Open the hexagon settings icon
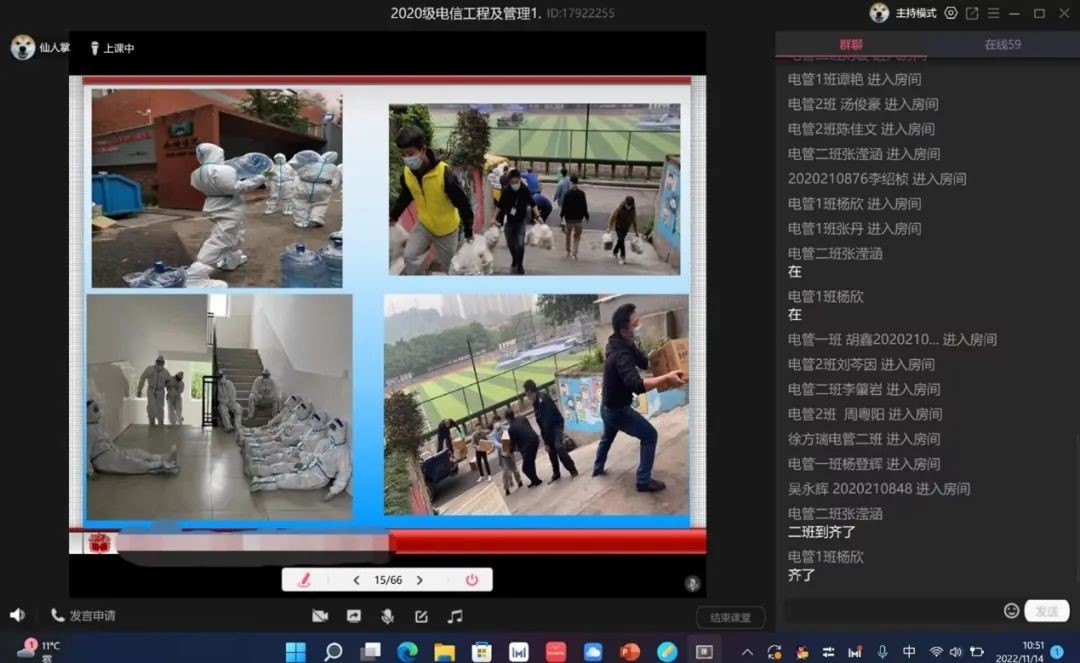 pos(951,13)
